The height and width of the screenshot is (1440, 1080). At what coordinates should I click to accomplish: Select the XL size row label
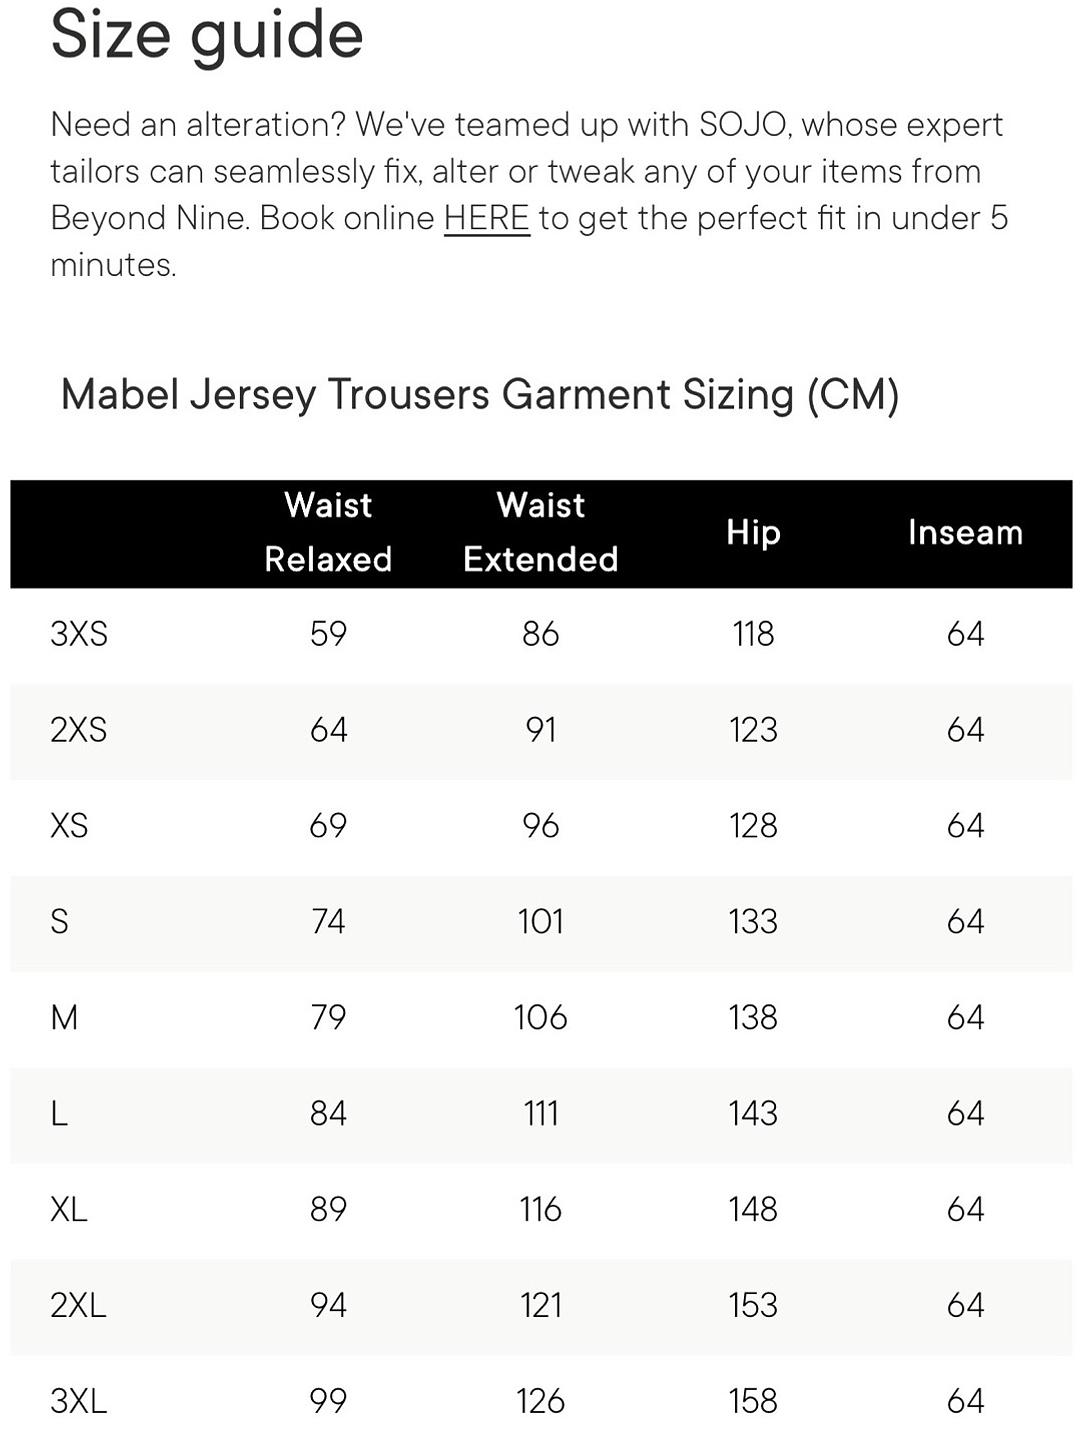point(69,1210)
